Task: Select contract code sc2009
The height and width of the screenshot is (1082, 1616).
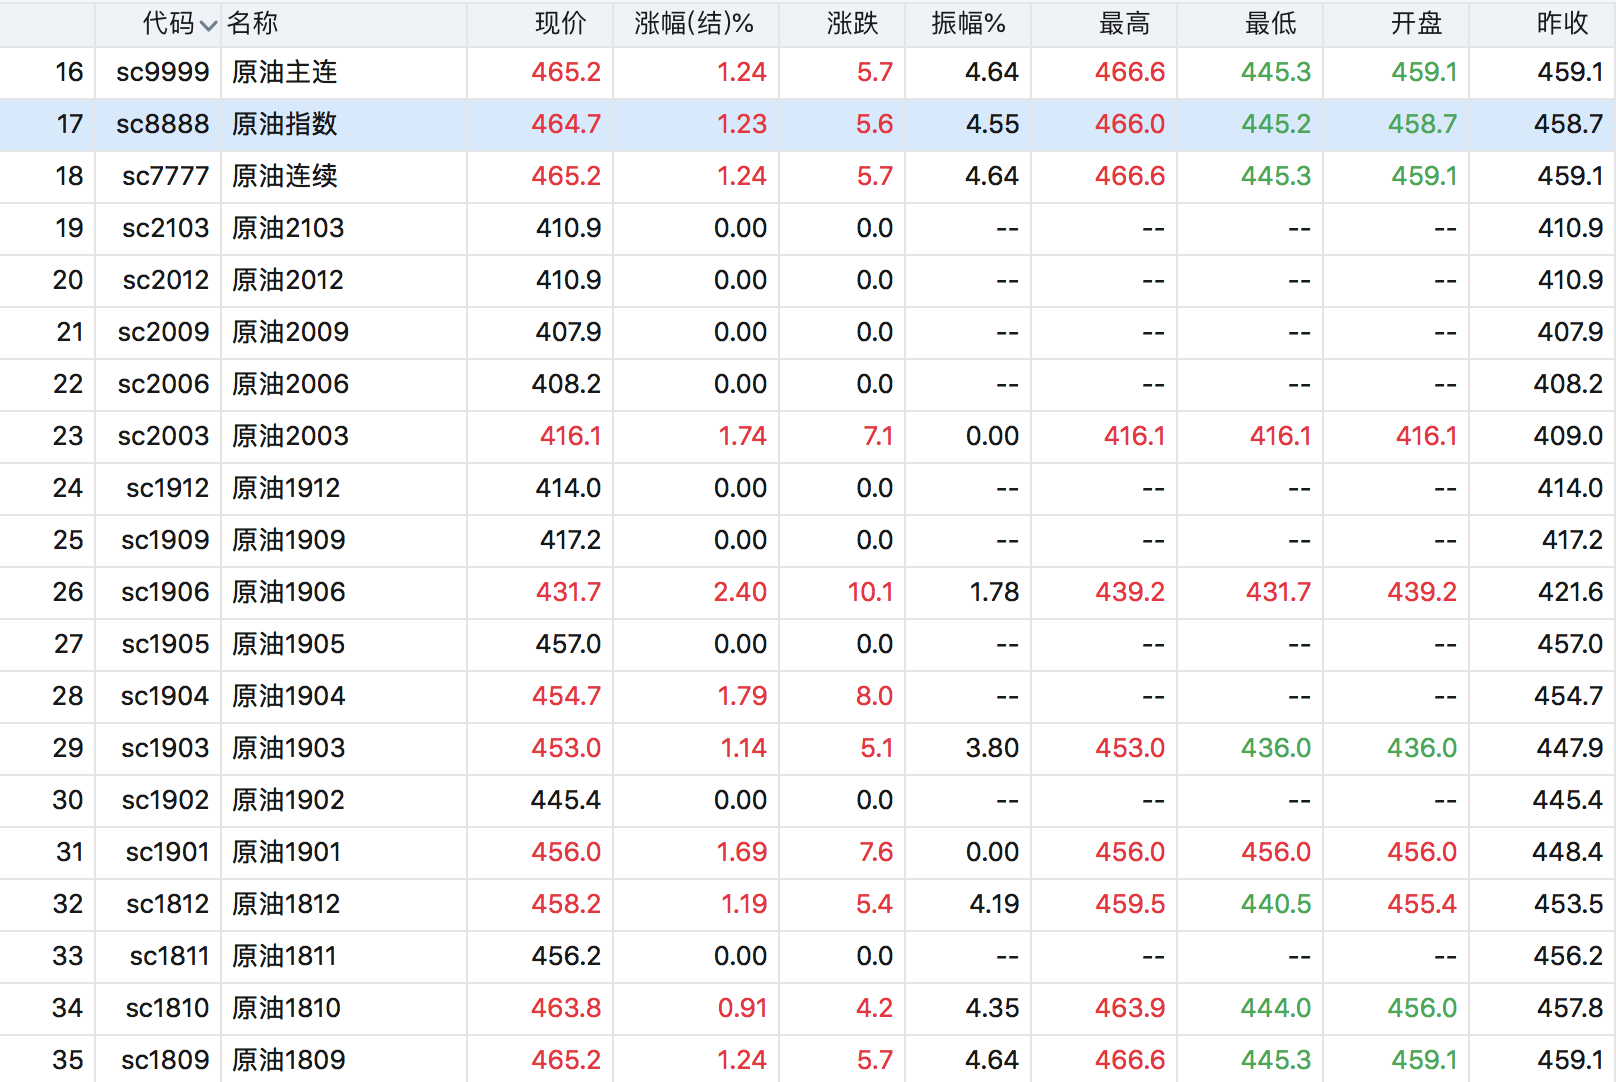Action: (x=163, y=332)
